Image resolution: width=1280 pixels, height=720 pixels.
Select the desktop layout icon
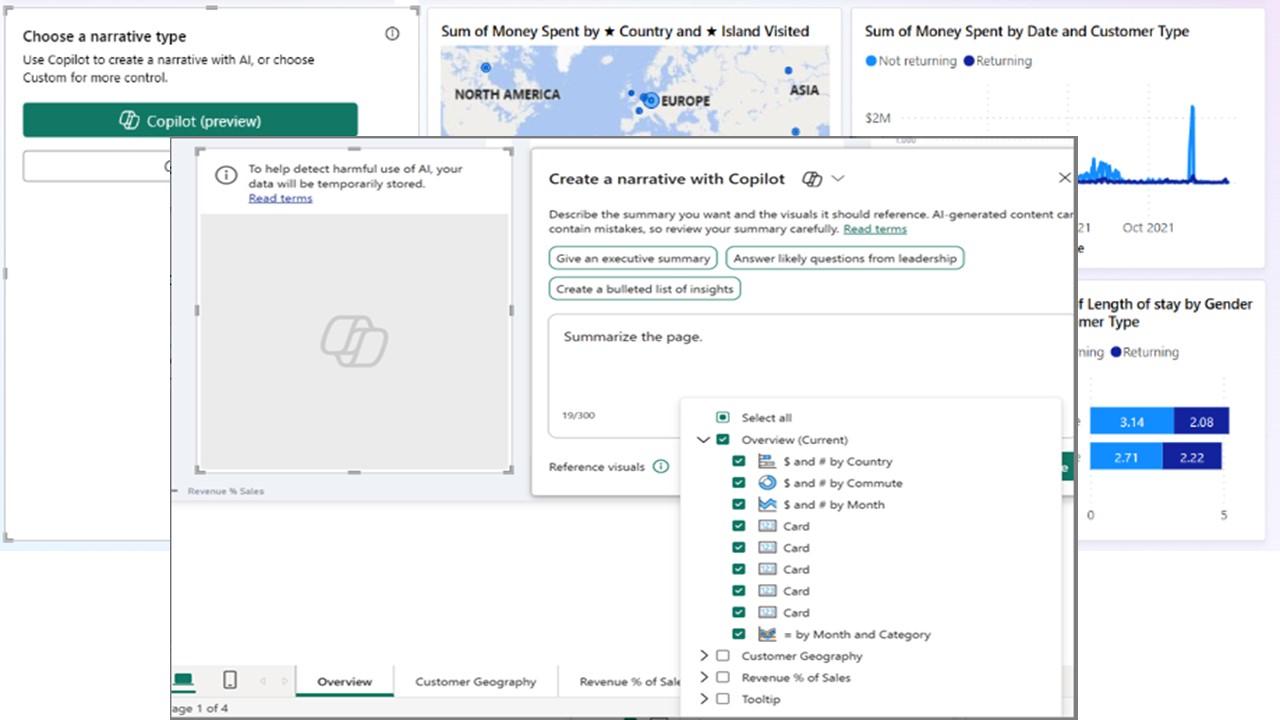pos(183,681)
